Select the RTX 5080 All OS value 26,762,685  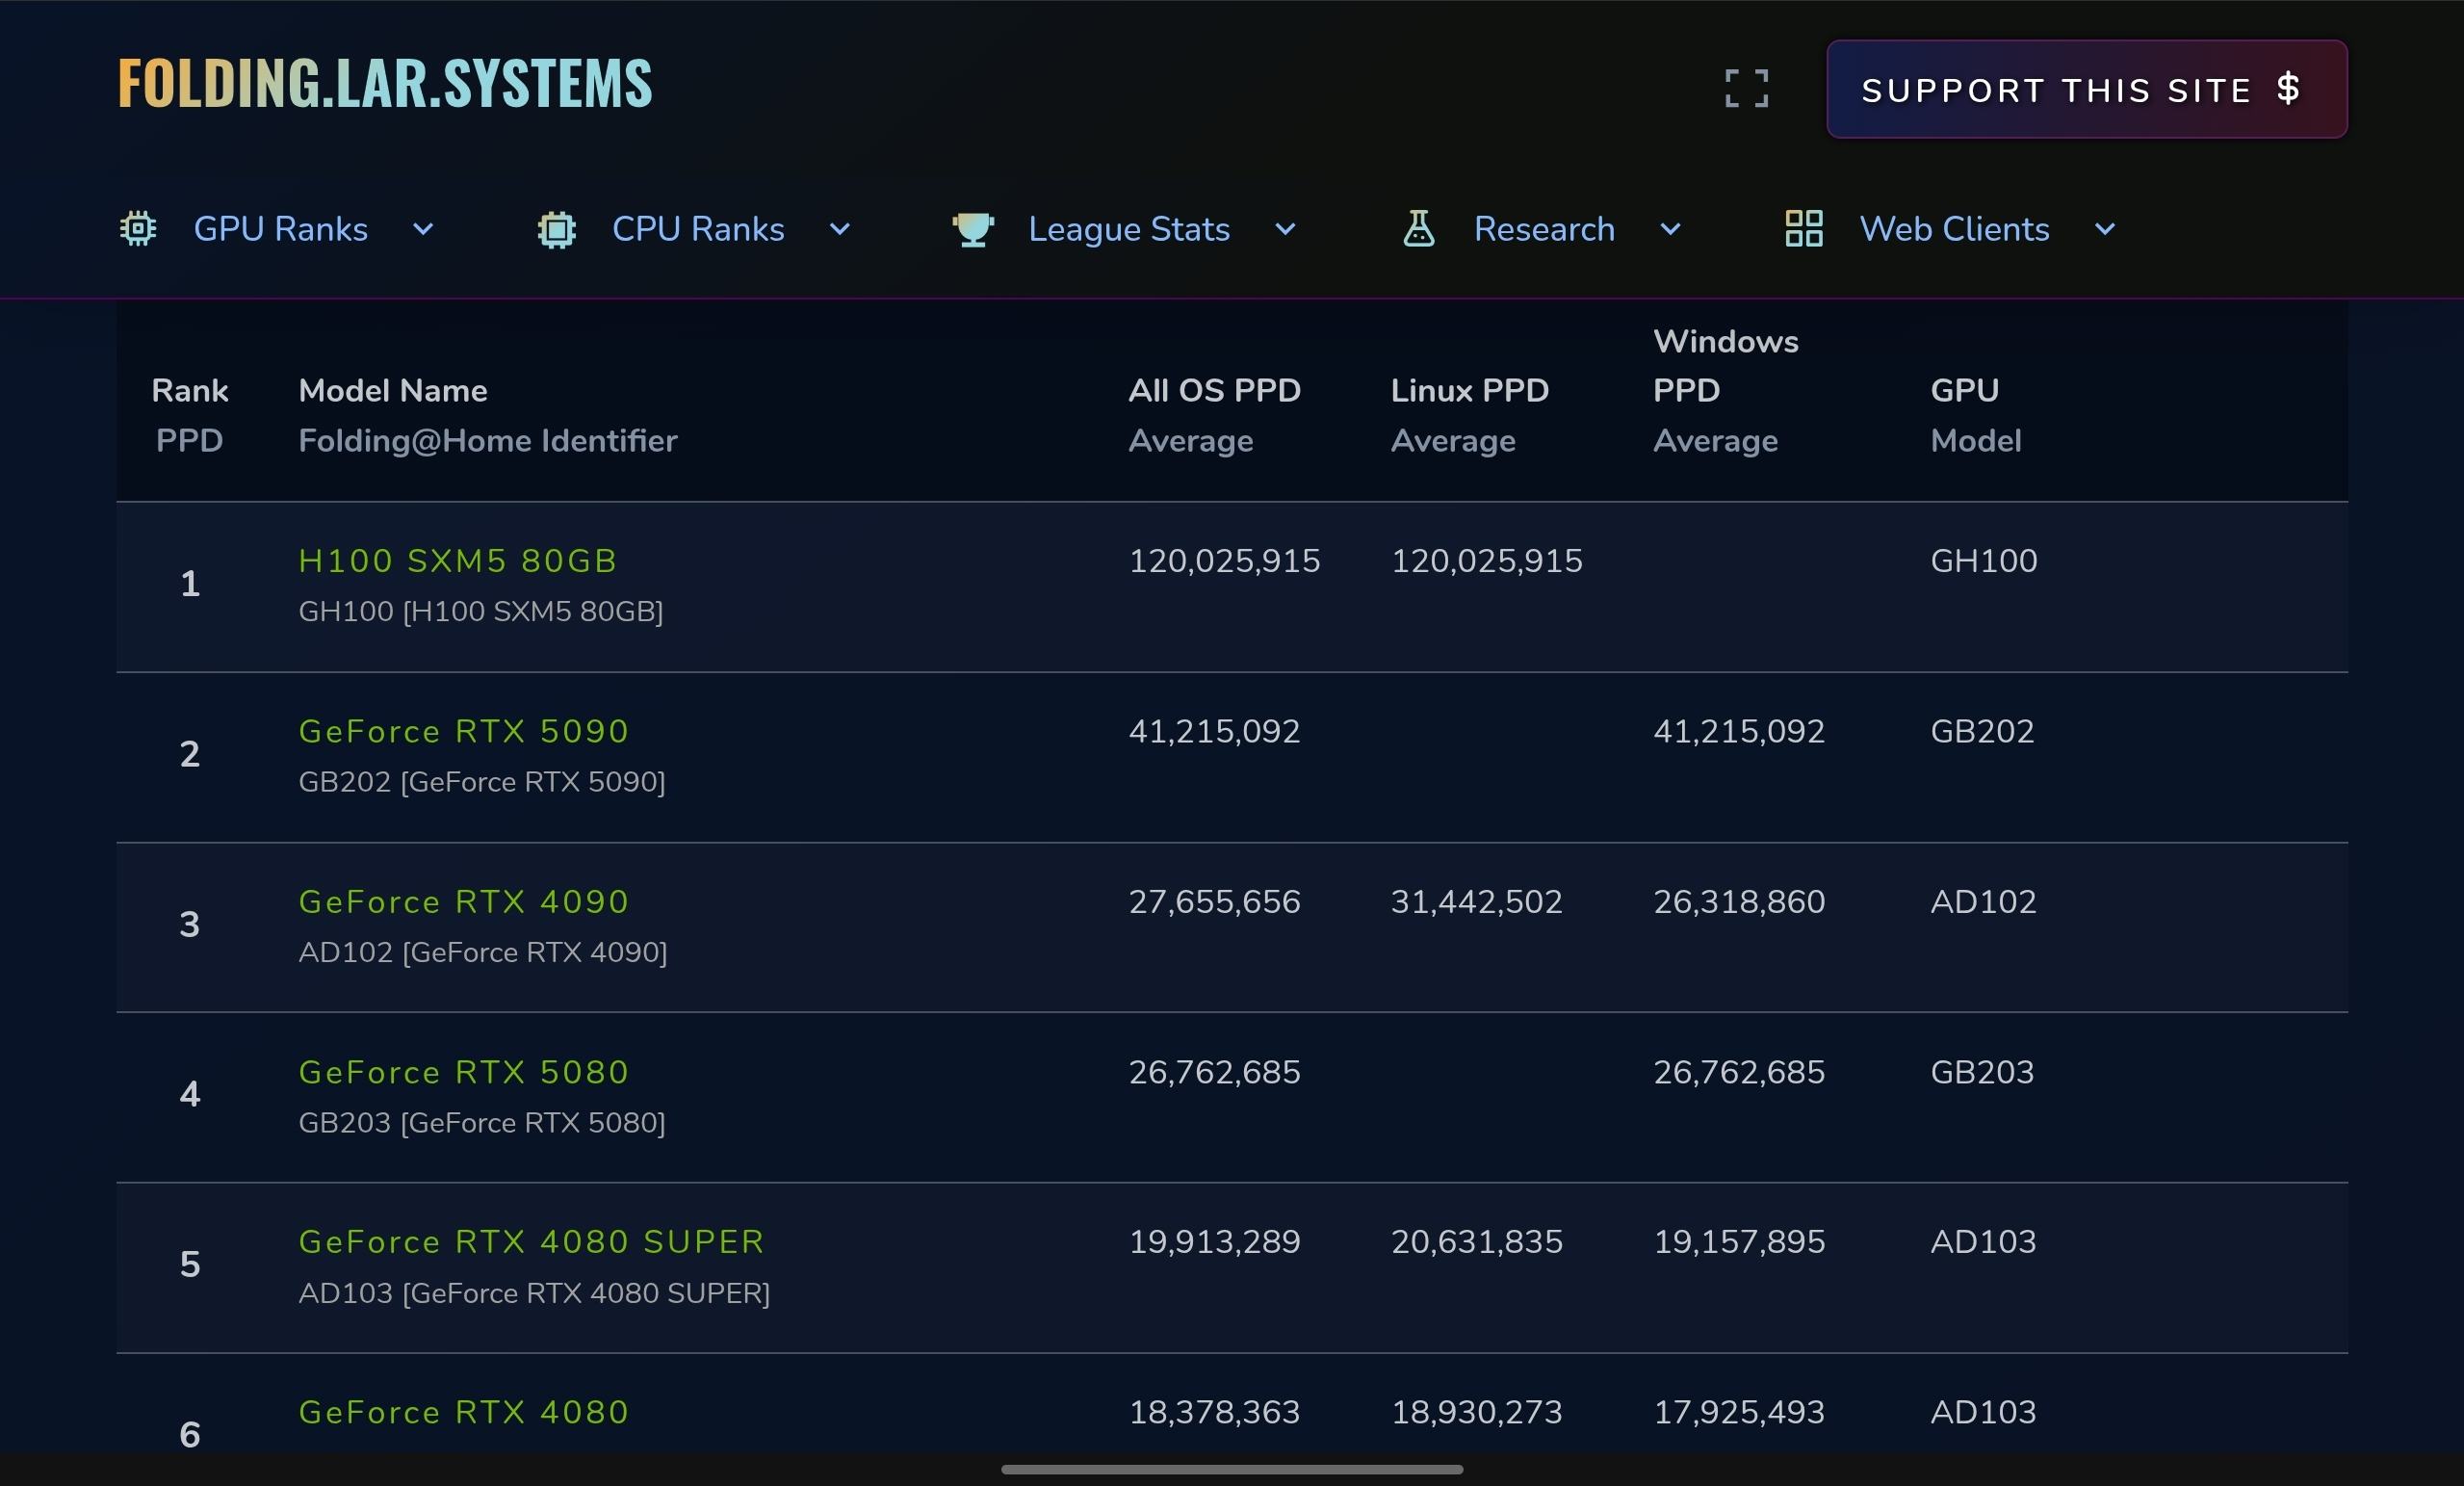(1214, 1072)
